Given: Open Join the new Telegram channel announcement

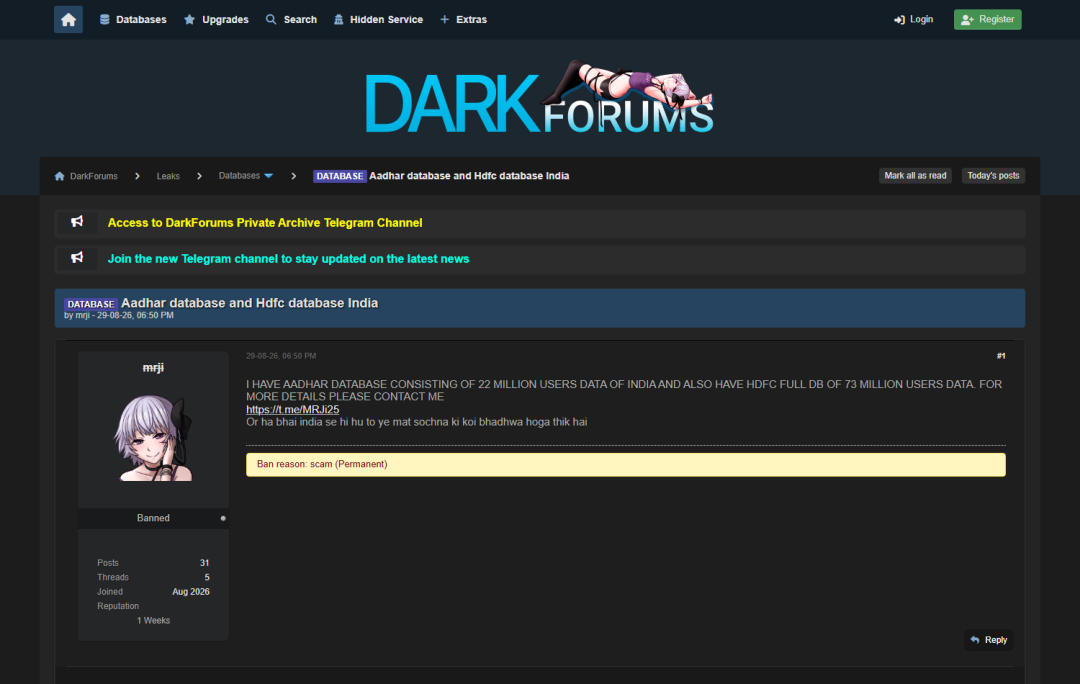Looking at the screenshot, I should (288, 259).
